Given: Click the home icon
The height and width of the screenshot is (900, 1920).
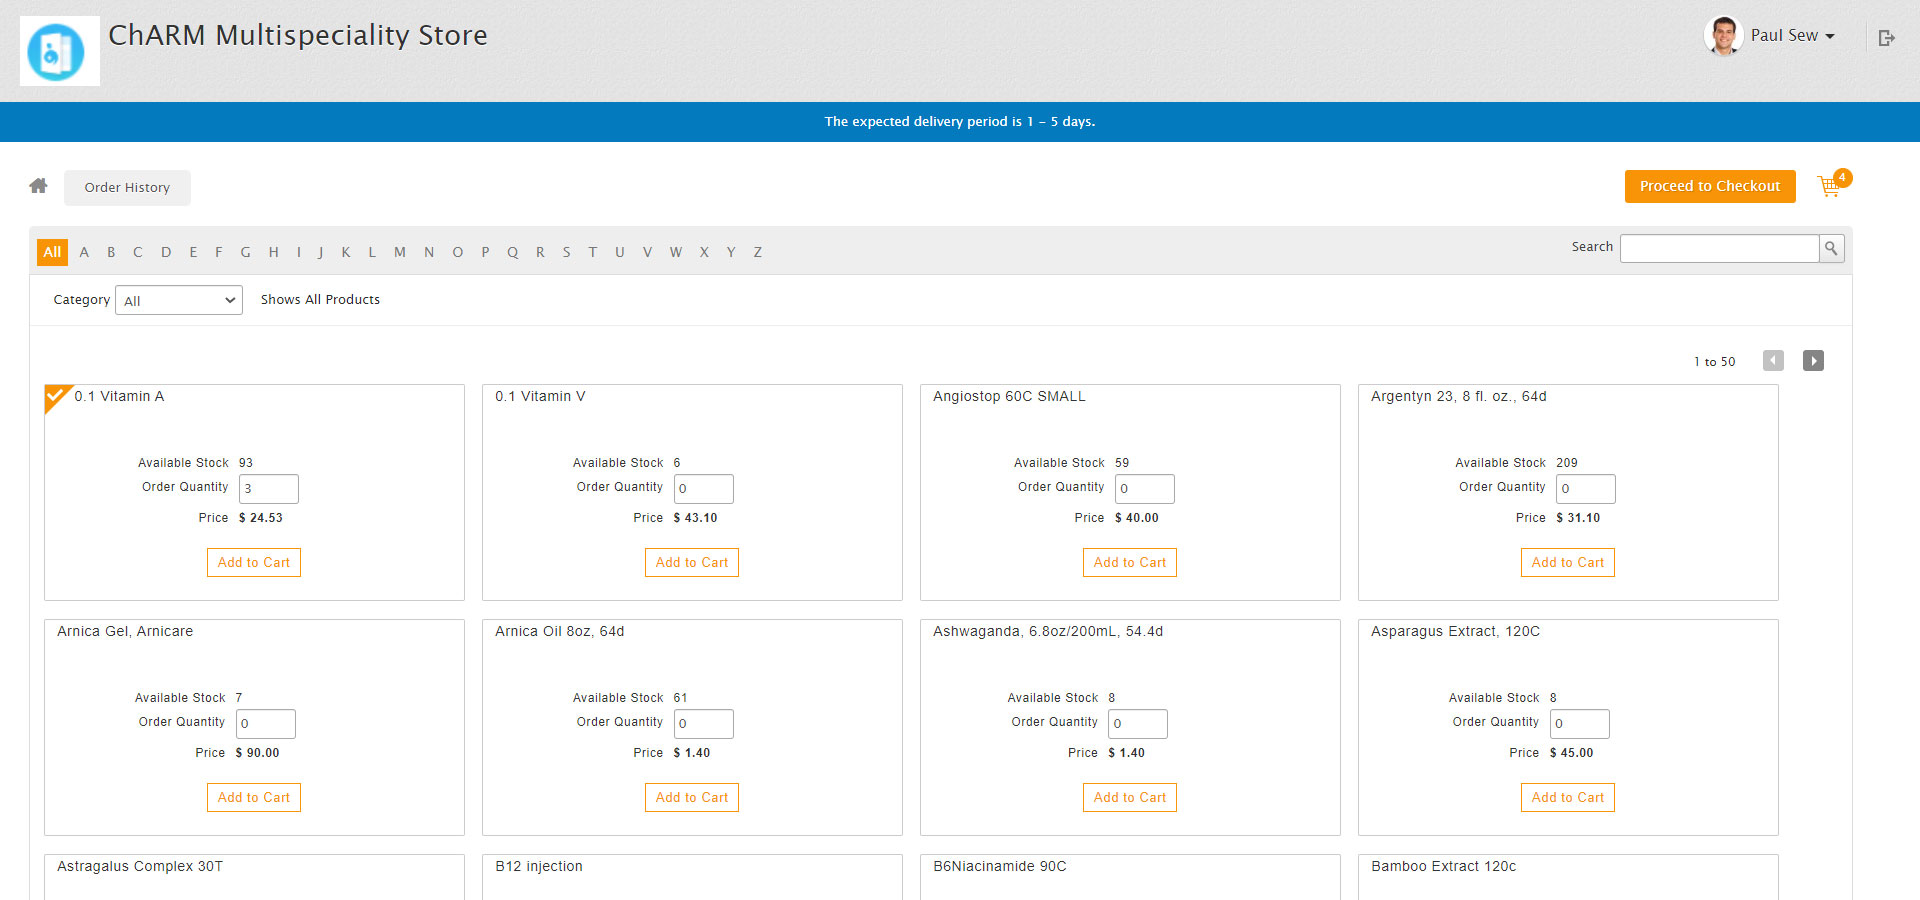Looking at the screenshot, I should coord(39,186).
